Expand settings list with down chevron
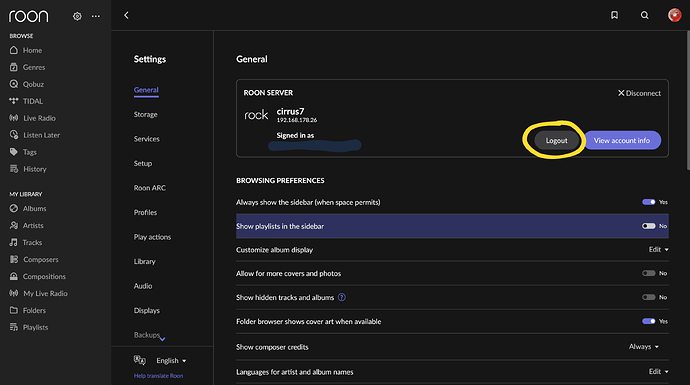Image resolution: width=690 pixels, height=385 pixels. (x=162, y=339)
